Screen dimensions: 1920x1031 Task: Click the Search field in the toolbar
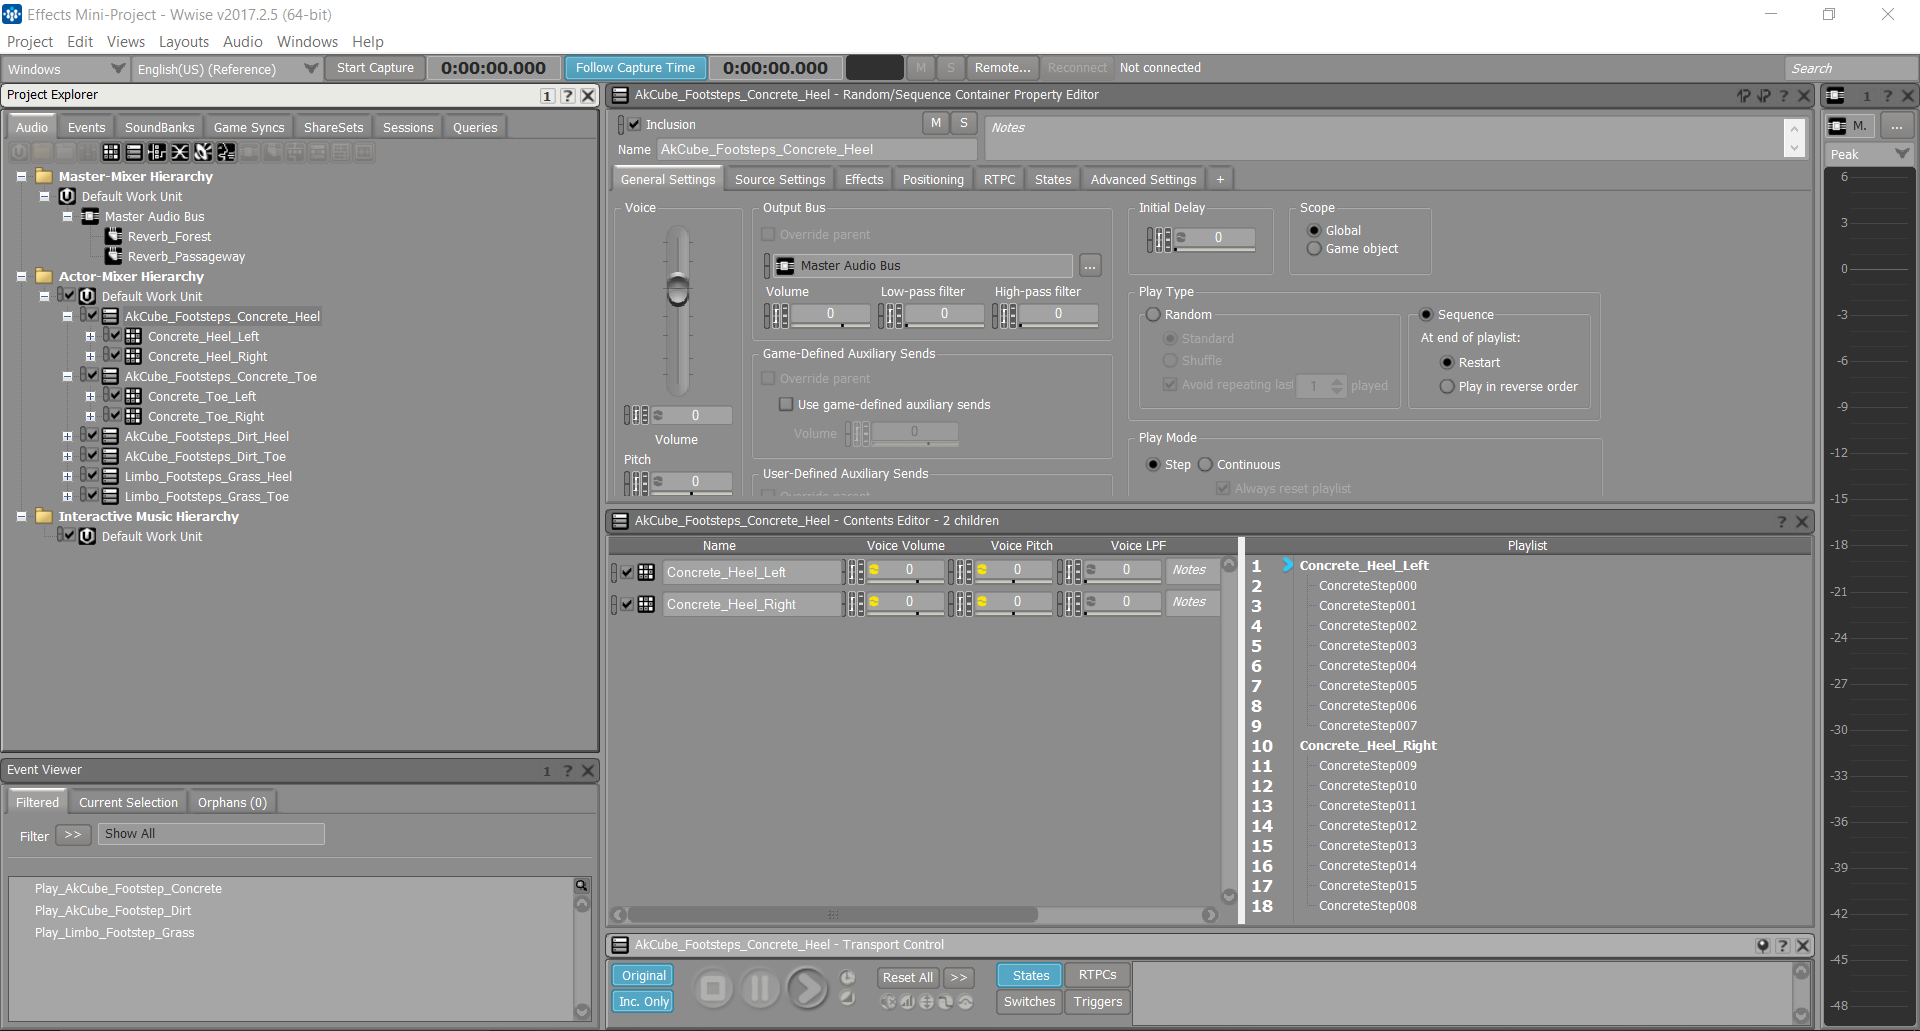(x=1850, y=69)
